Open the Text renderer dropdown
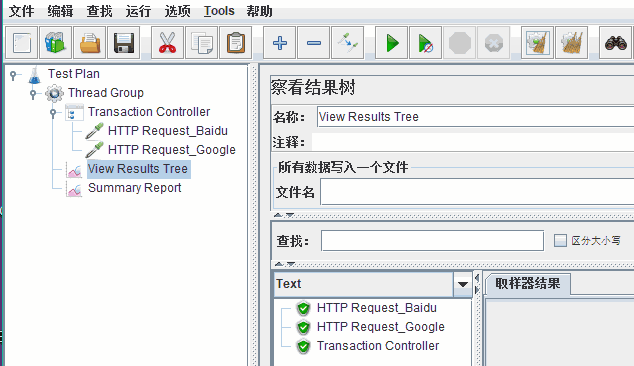This screenshot has height=366, width=634. click(463, 284)
